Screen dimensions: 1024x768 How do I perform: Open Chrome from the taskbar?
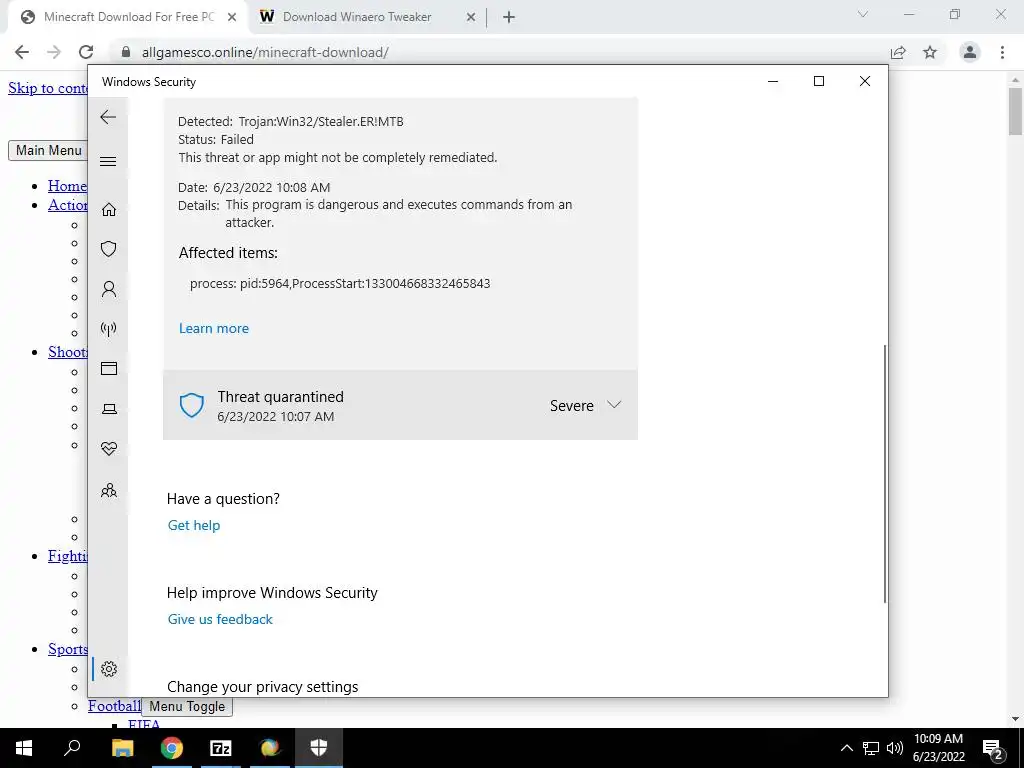[172, 748]
